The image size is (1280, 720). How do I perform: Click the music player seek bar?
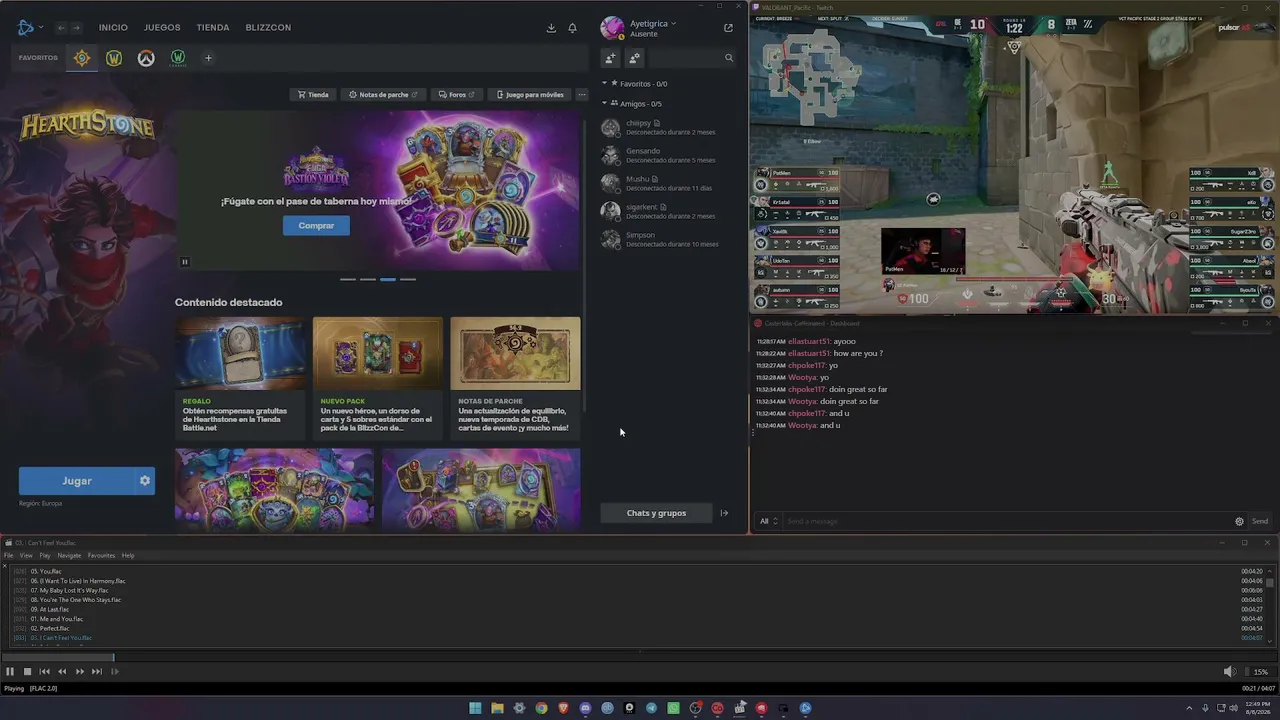(x=640, y=657)
